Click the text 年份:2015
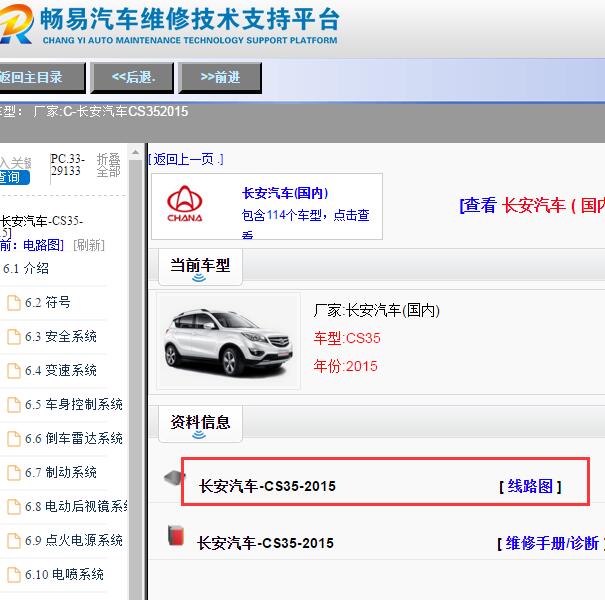Viewport: 605px width, 600px height. (x=345, y=366)
